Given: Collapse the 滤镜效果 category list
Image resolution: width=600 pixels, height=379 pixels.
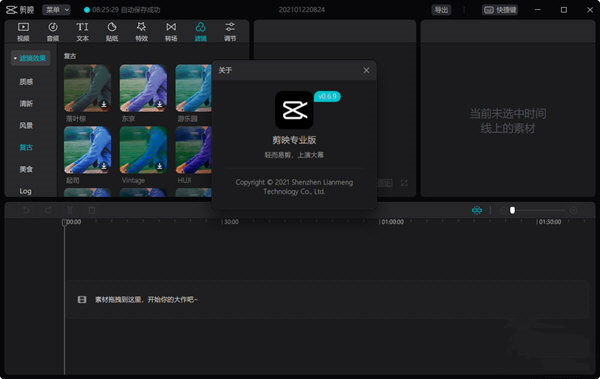Looking at the screenshot, I should pos(30,58).
